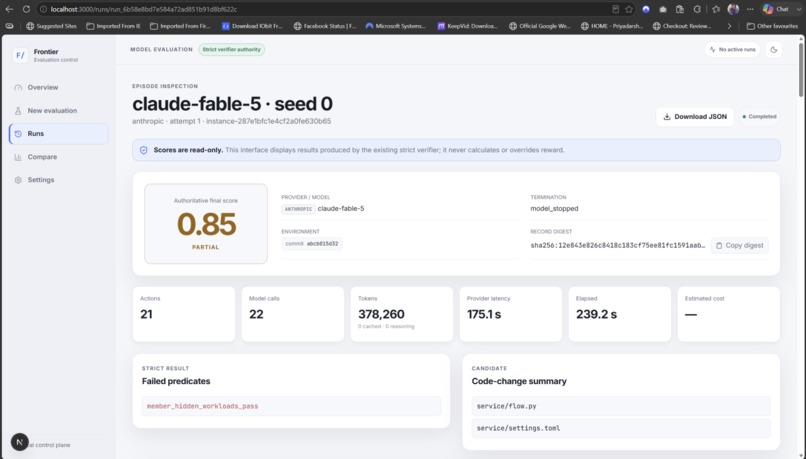This screenshot has height=459, width=806.
Task: Click the Settings gear icon in sidebar
Action: coord(18,180)
